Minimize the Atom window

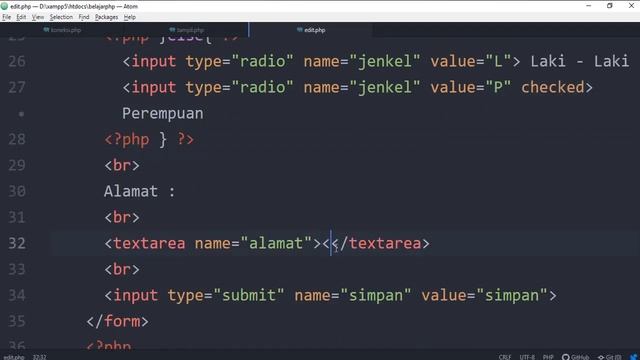click(588, 6)
